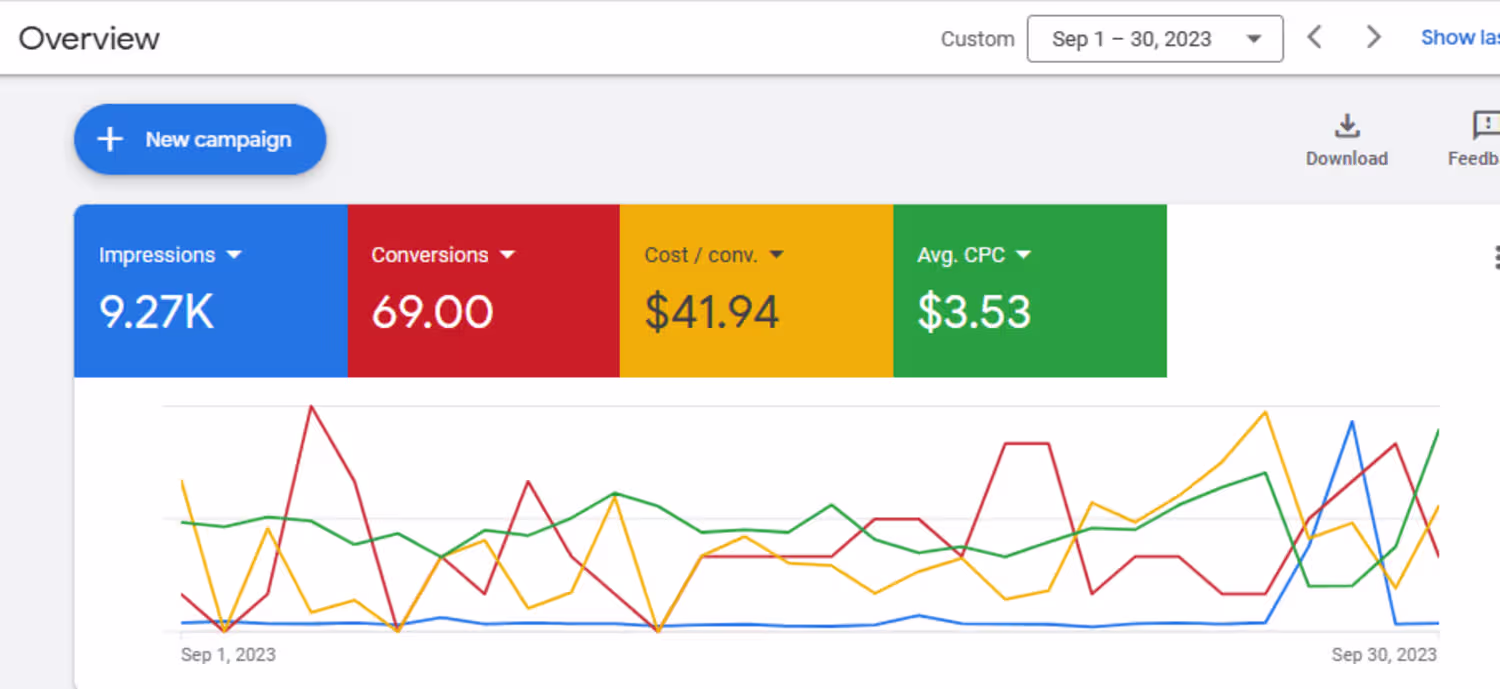Click the New campaign button label
The width and height of the screenshot is (1500, 689).
[218, 140]
